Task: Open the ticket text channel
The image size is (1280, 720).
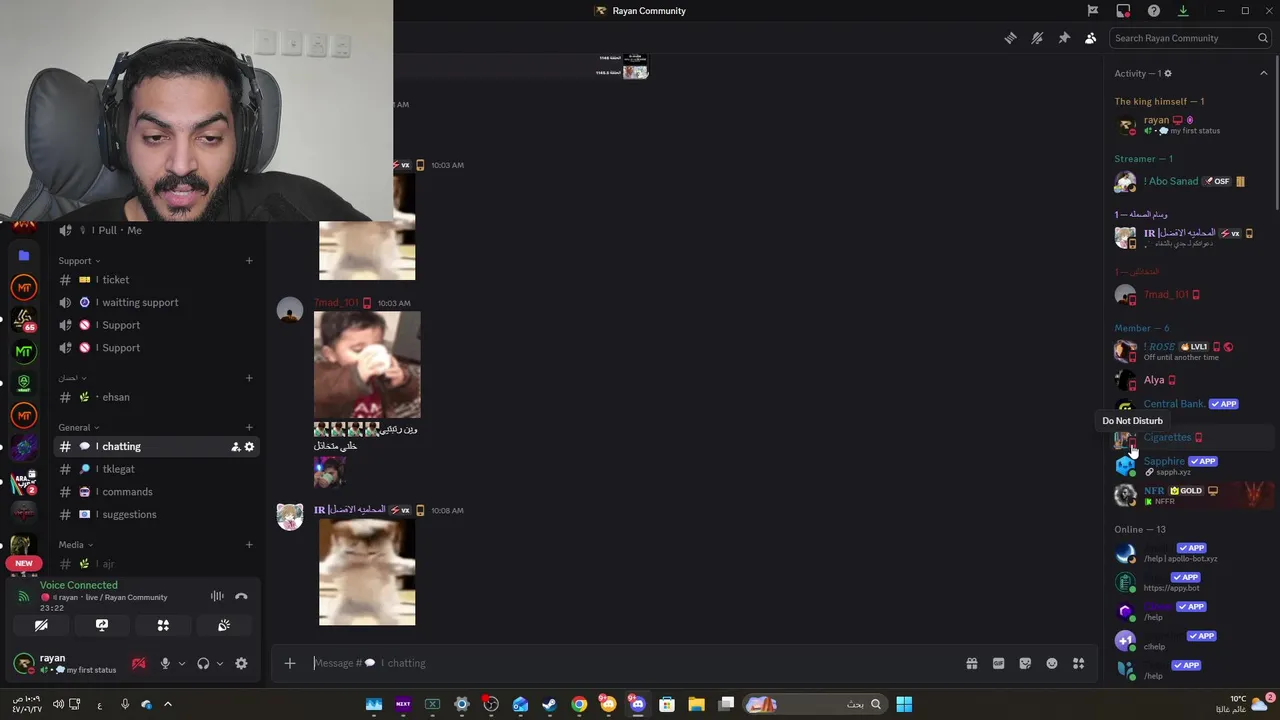Action: [157, 280]
